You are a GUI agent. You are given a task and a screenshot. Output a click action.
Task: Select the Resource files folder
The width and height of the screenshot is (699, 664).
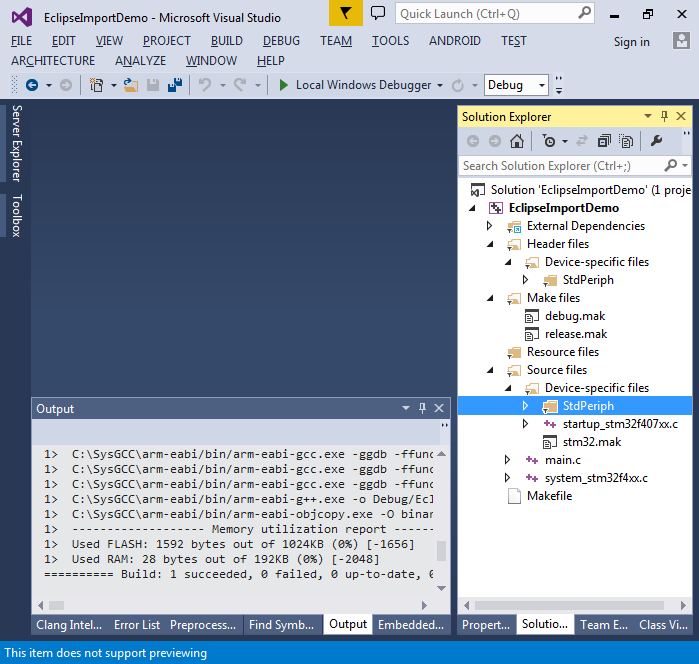click(563, 352)
